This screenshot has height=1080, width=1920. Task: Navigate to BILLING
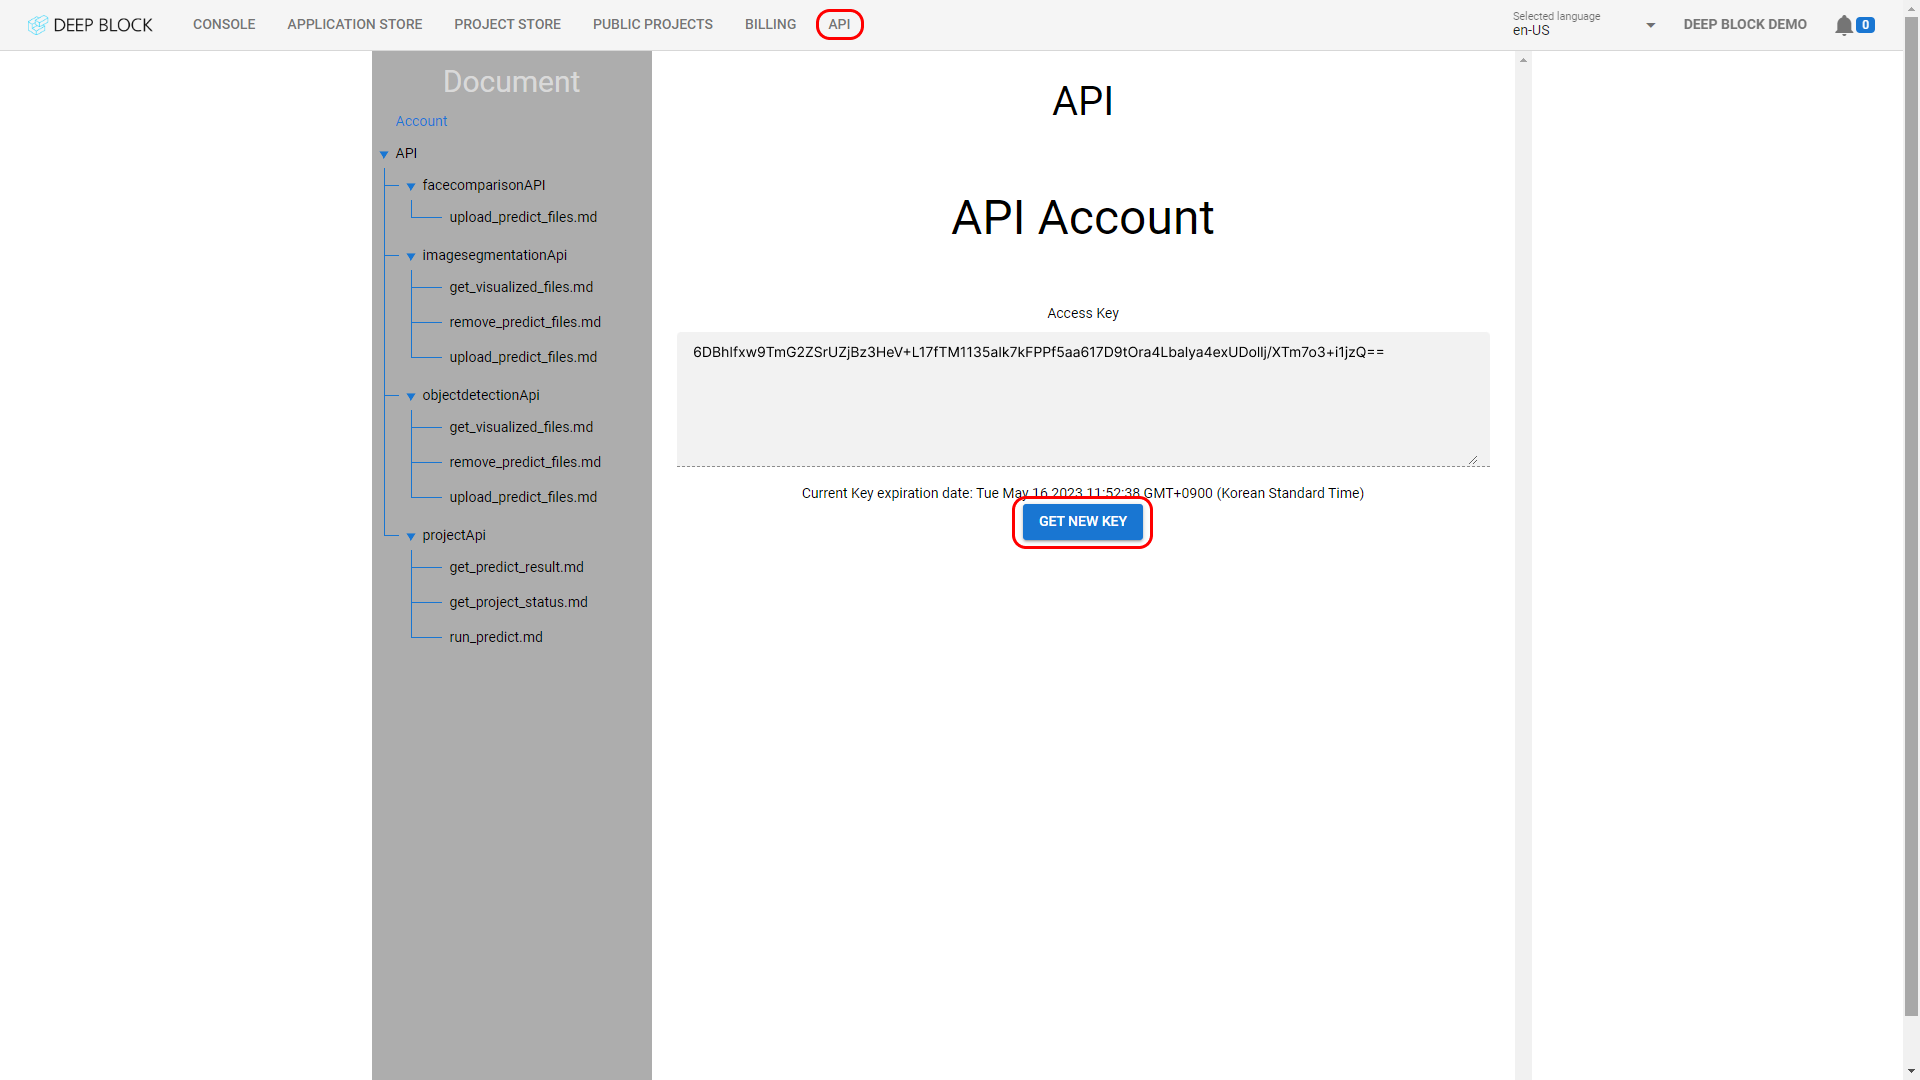point(770,25)
